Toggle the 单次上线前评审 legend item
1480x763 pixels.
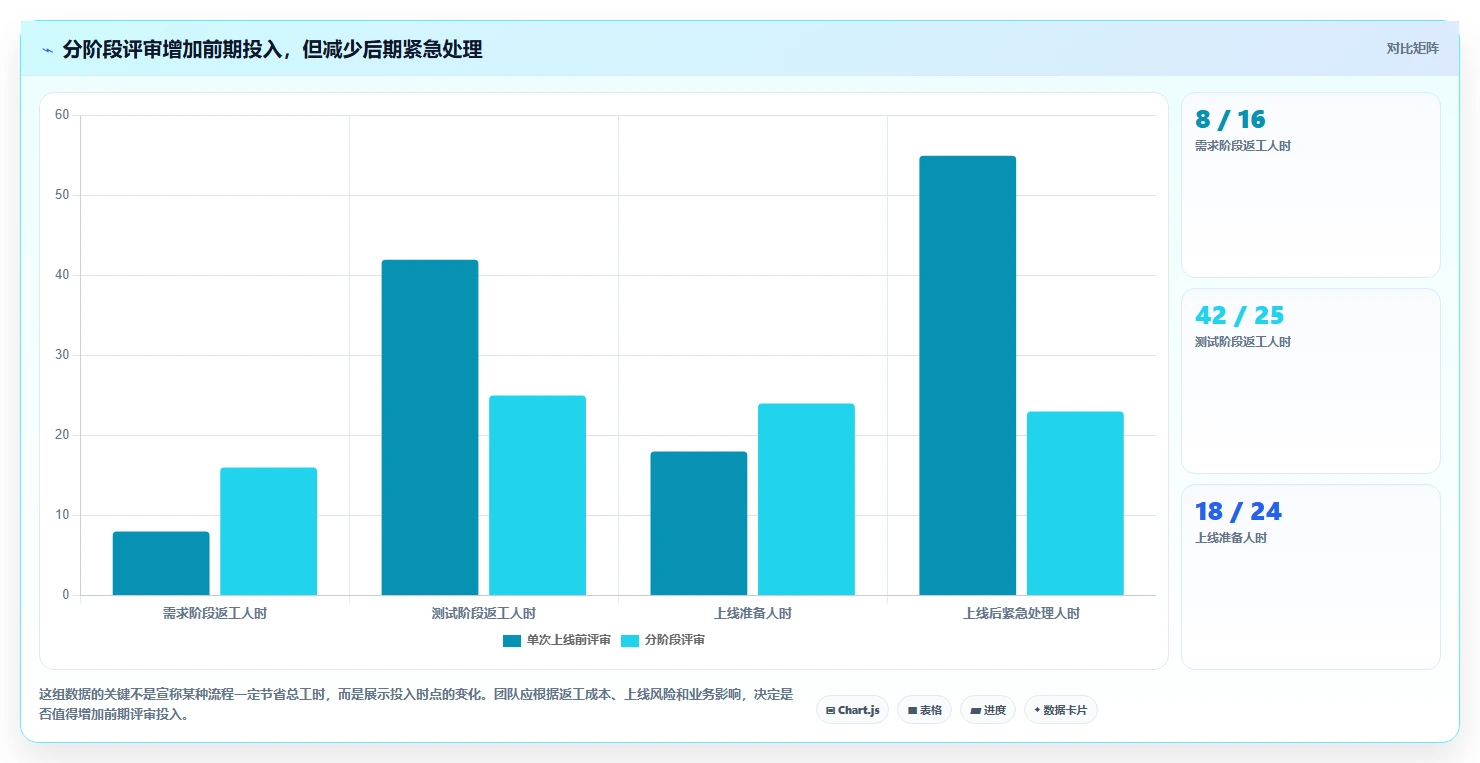[557, 640]
